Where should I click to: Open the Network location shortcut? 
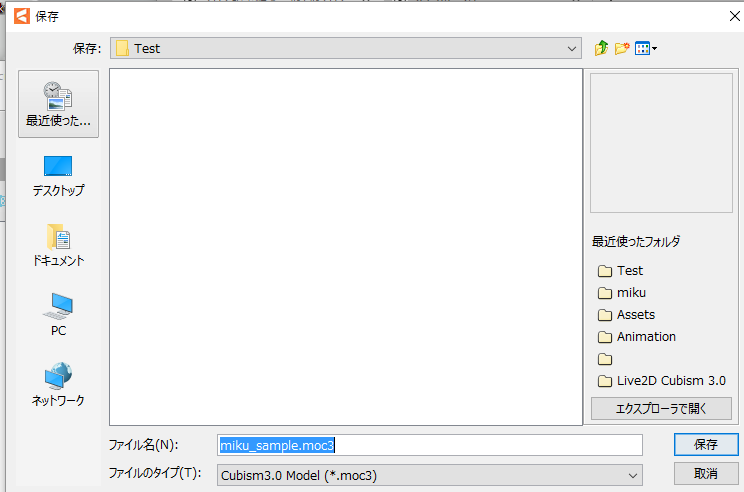pos(58,385)
